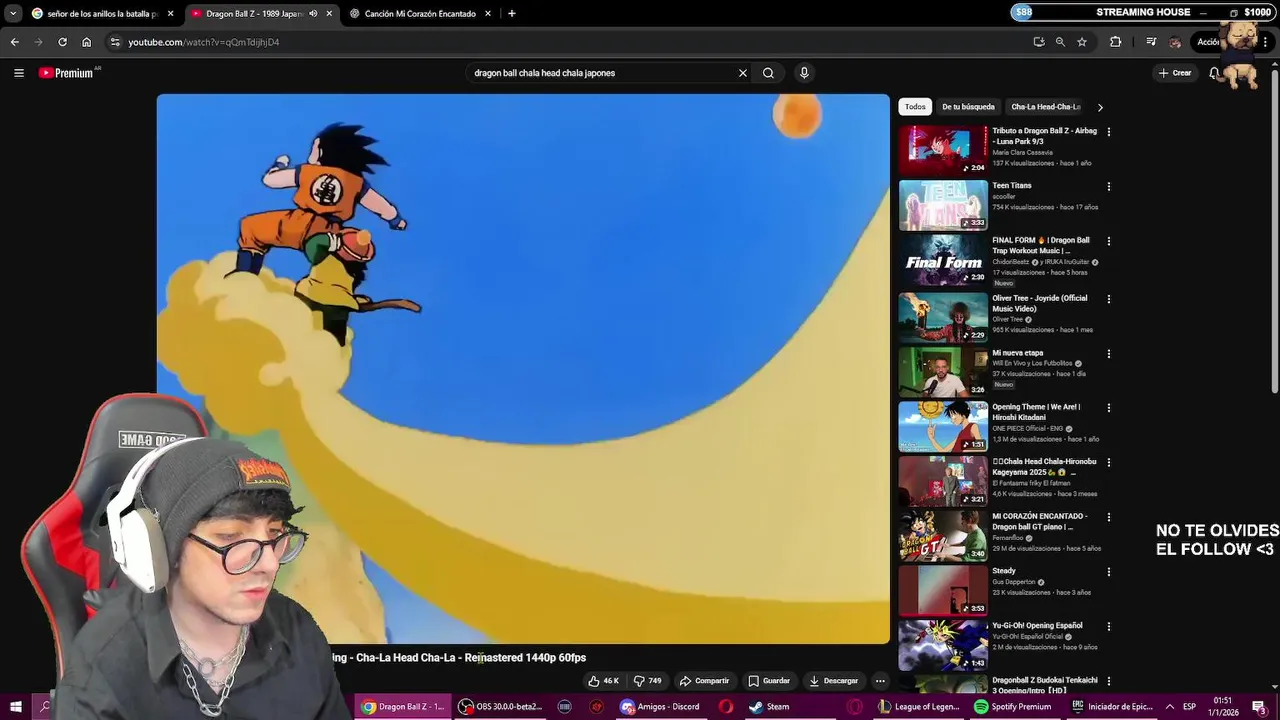Open options for Steady video
This screenshot has height=720, width=1280.
[1108, 572]
